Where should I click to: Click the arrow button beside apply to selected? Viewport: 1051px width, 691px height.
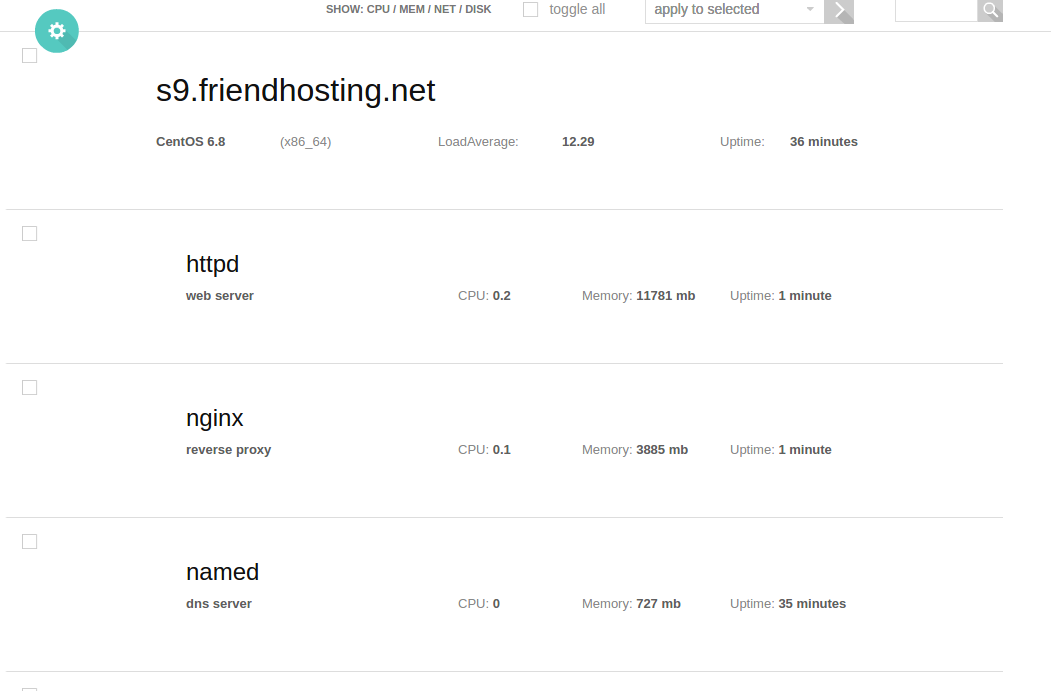tap(839, 11)
